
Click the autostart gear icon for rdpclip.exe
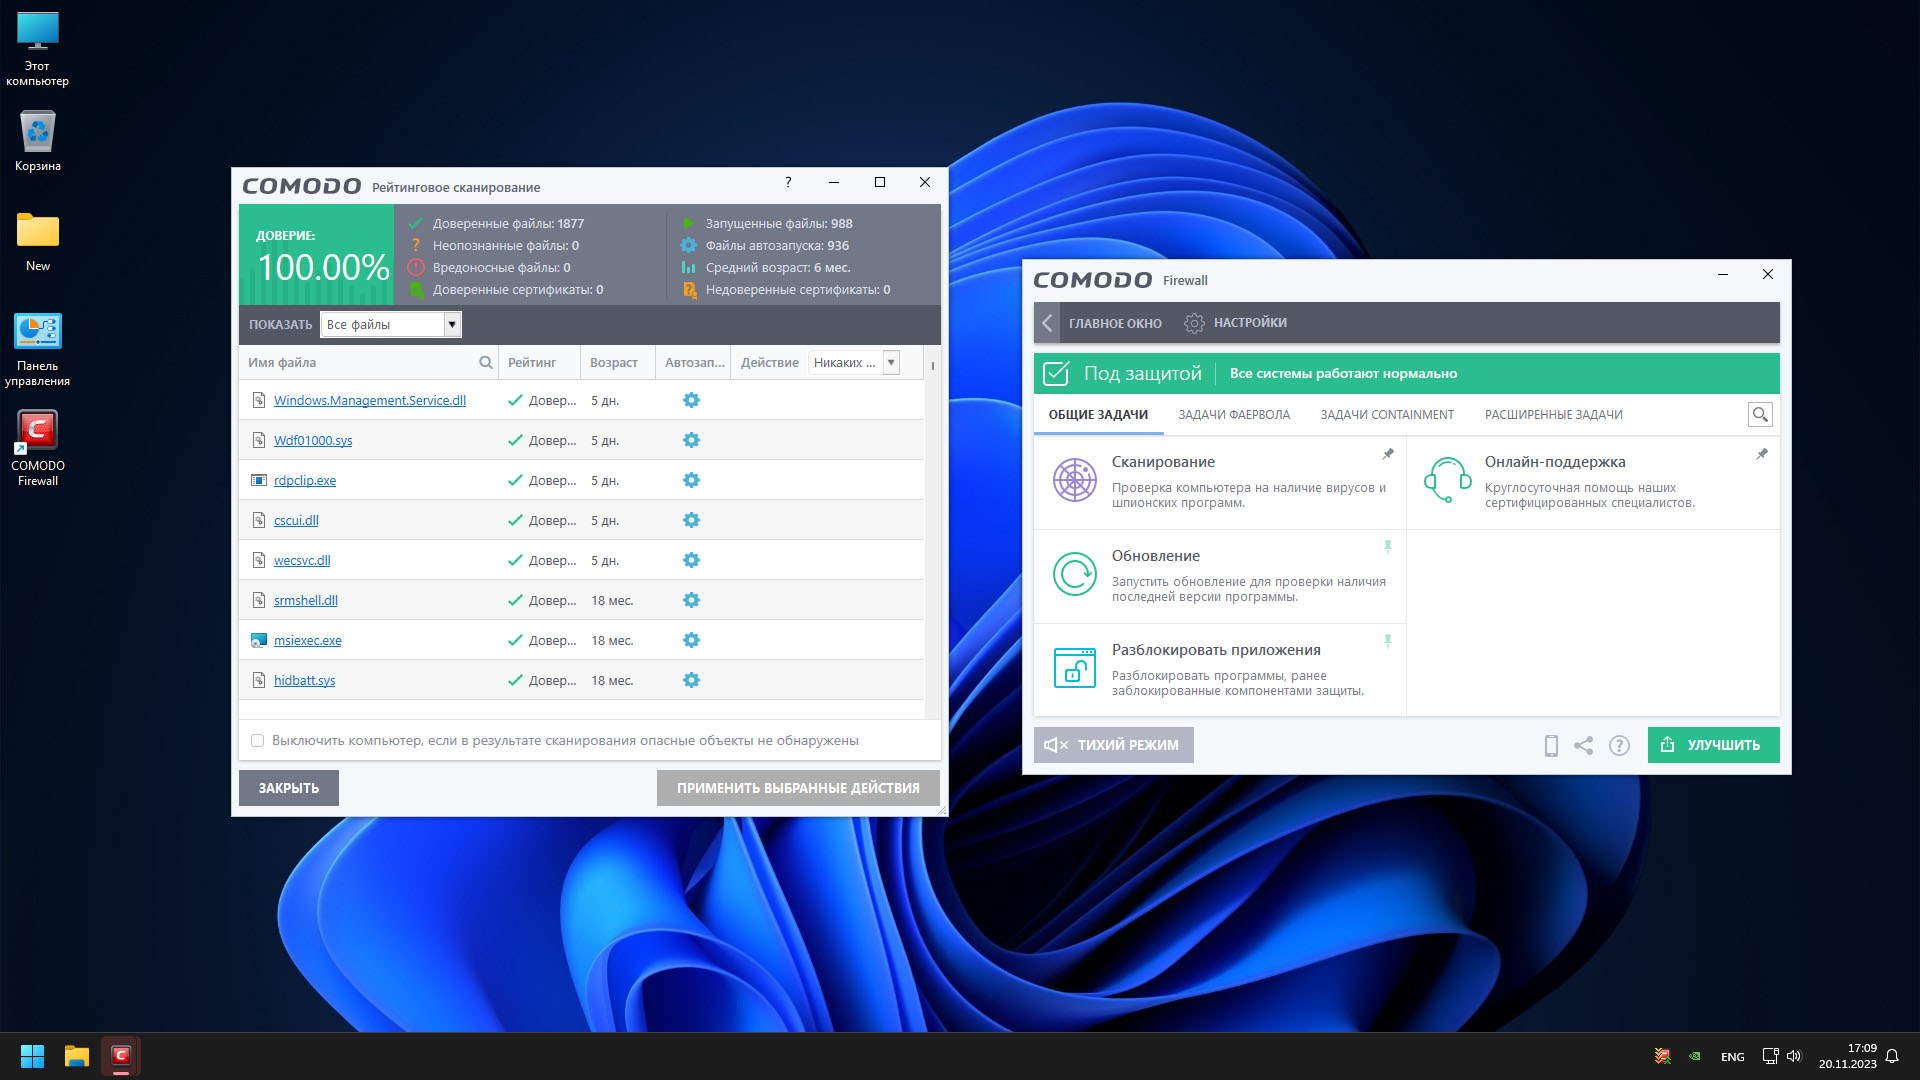point(691,480)
